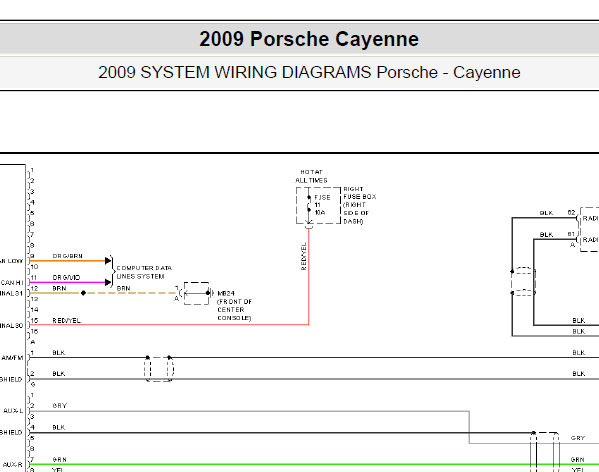
Task: Click the arrowhead ending the ORG/BRN wire
Action: (108, 261)
